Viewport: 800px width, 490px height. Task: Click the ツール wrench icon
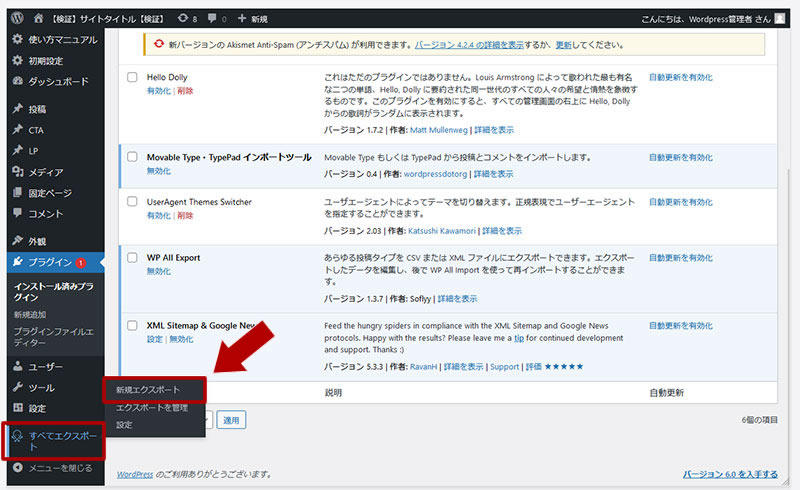[x=18, y=387]
